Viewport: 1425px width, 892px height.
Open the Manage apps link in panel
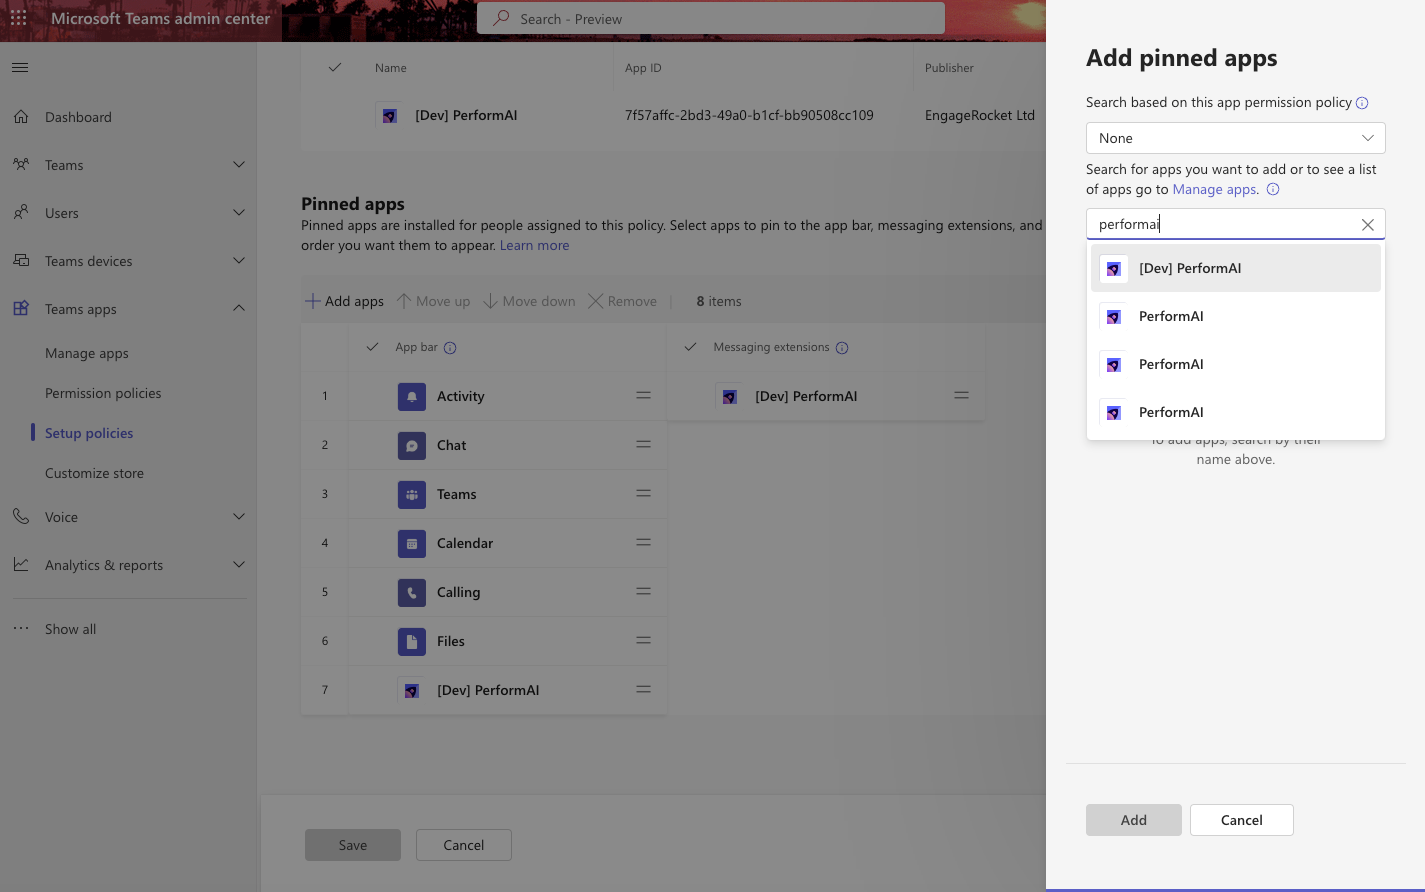pos(1216,189)
